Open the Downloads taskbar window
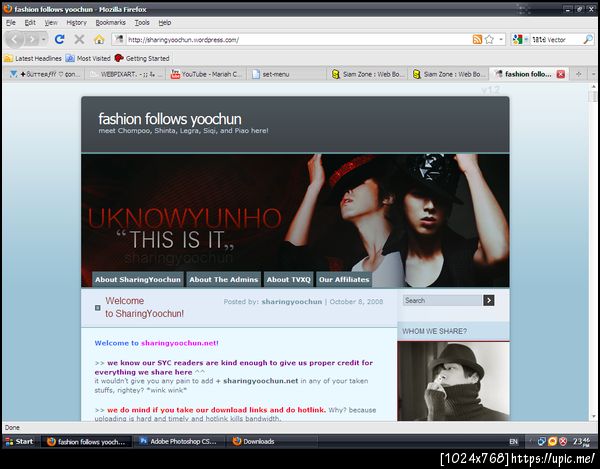The height and width of the screenshot is (469, 600). pyautogui.click(x=272, y=441)
